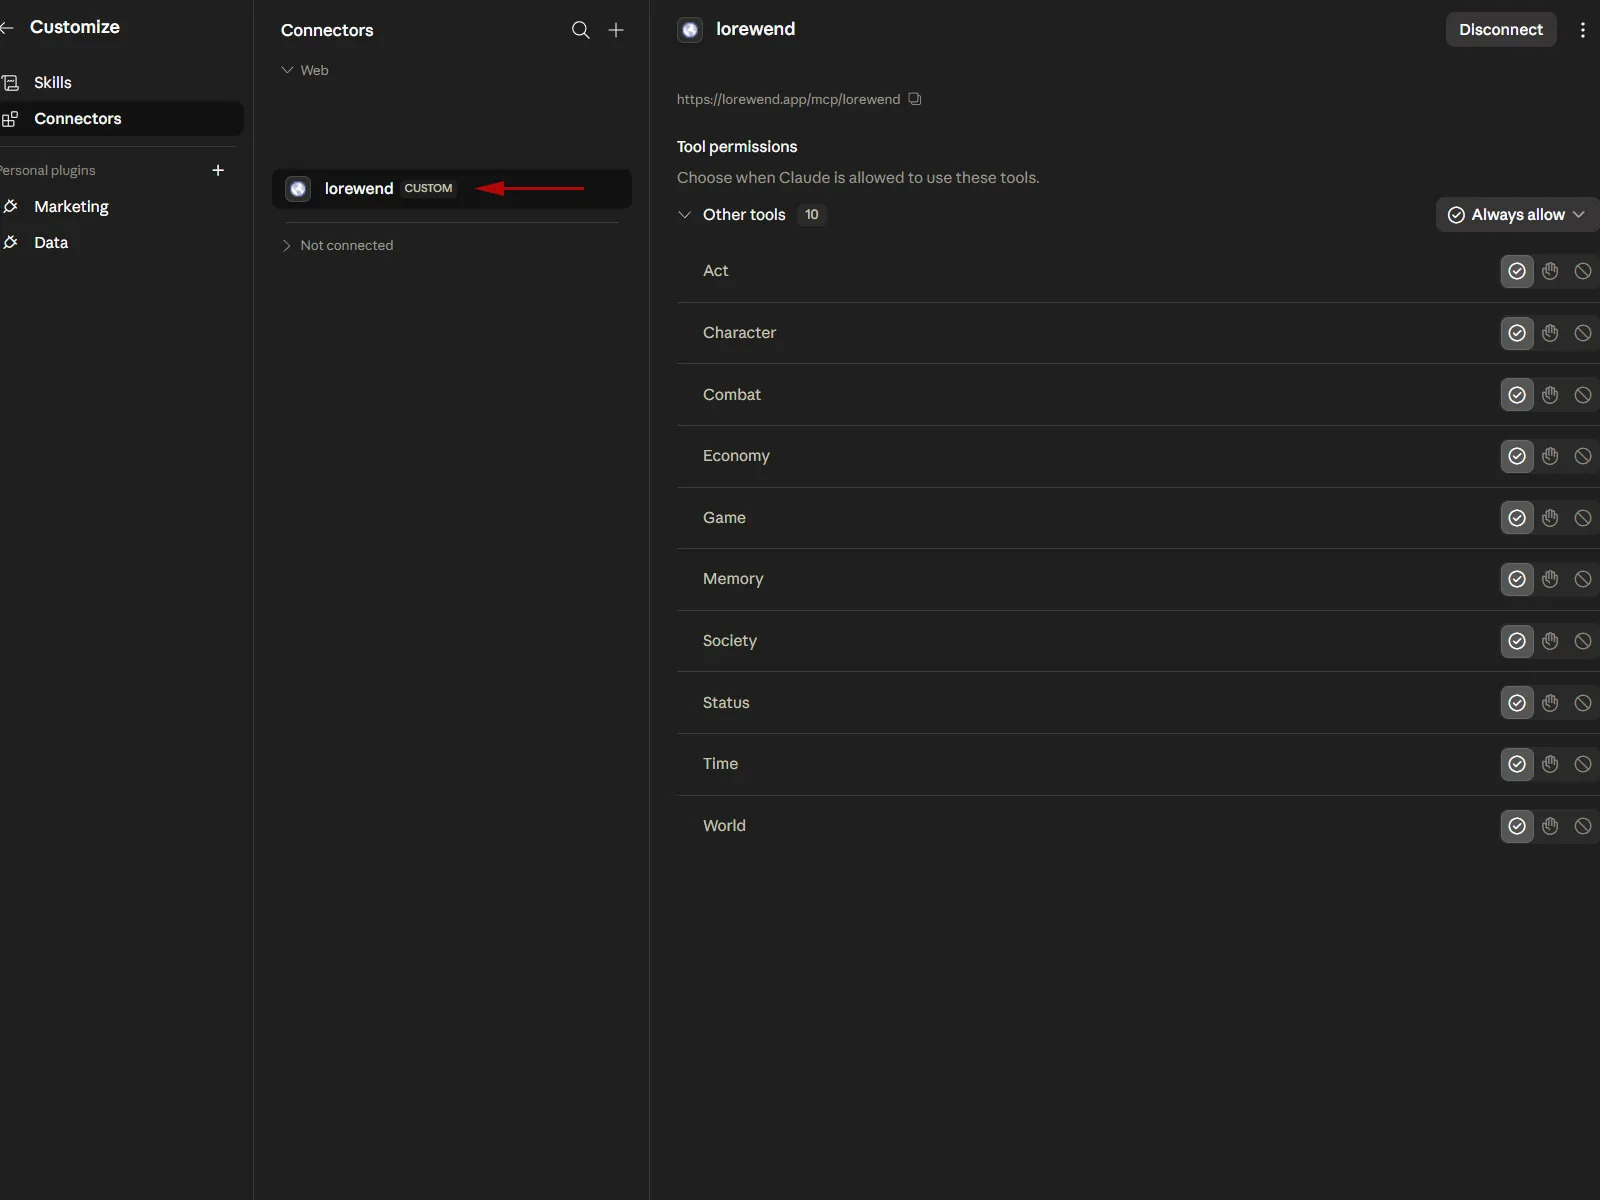This screenshot has width=1600, height=1200.
Task: Click the World tool name
Action: (724, 826)
